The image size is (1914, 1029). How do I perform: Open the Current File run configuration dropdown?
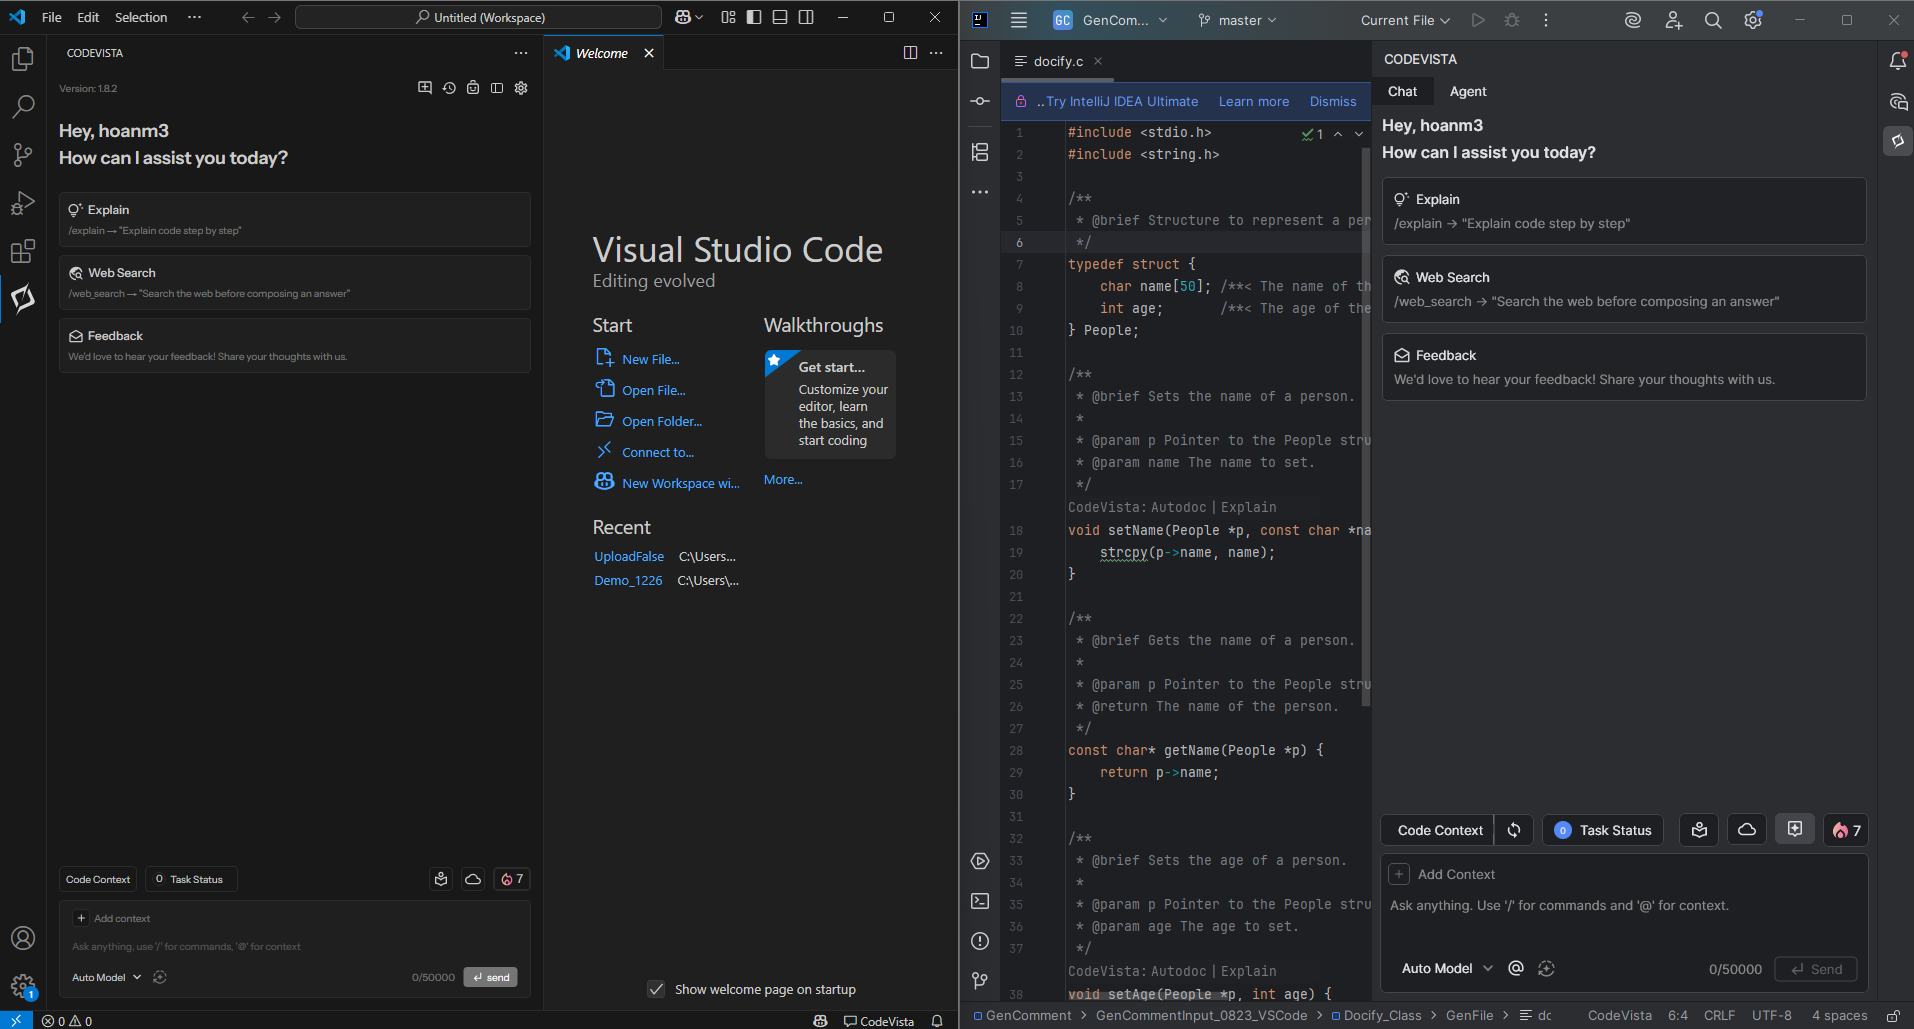(1405, 20)
